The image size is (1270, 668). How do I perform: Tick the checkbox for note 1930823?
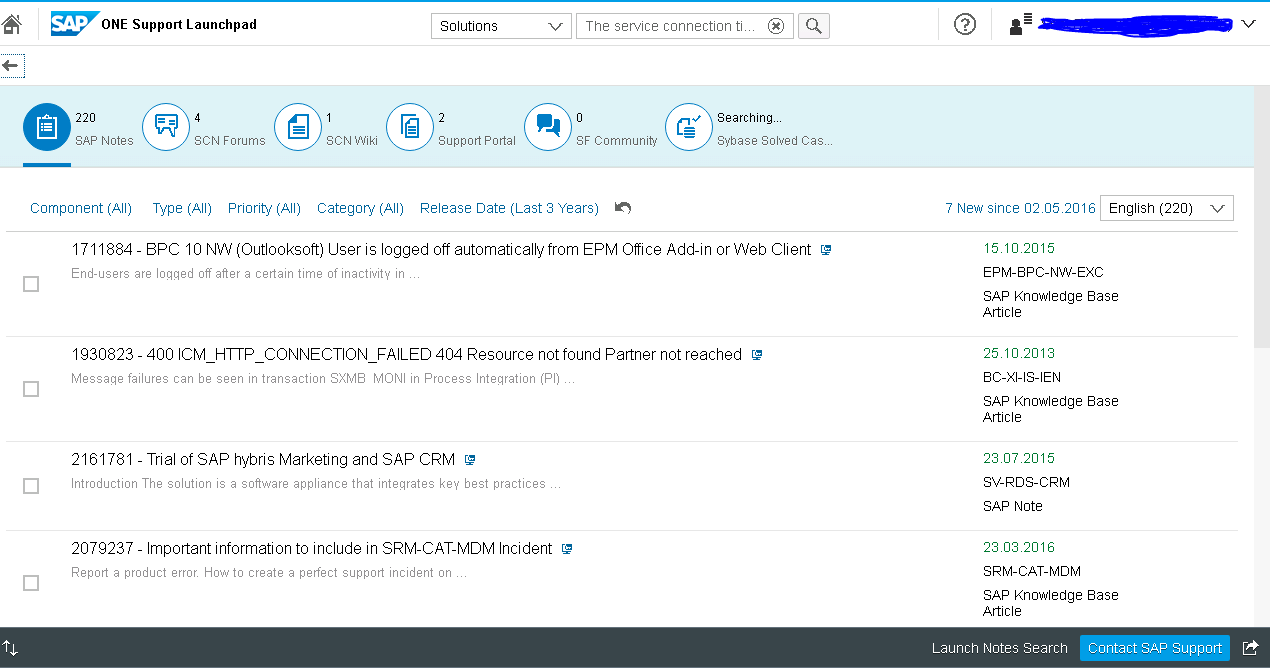pyautogui.click(x=31, y=389)
